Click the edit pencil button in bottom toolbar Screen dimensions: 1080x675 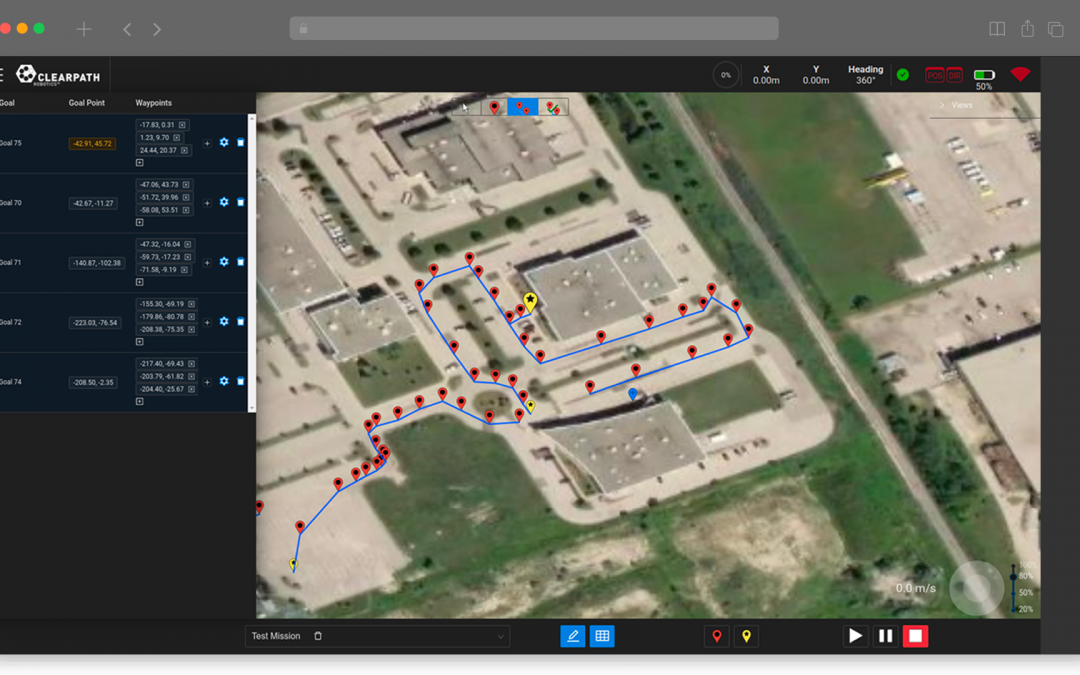pos(573,636)
